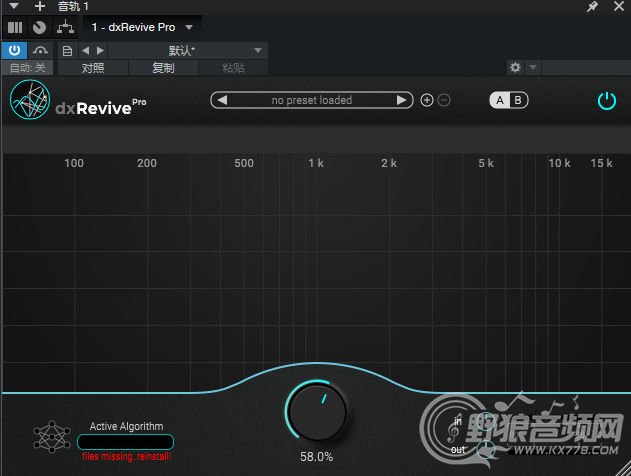Click the neural network algorithm icon
The width and height of the screenshot is (631, 476).
(x=52, y=437)
